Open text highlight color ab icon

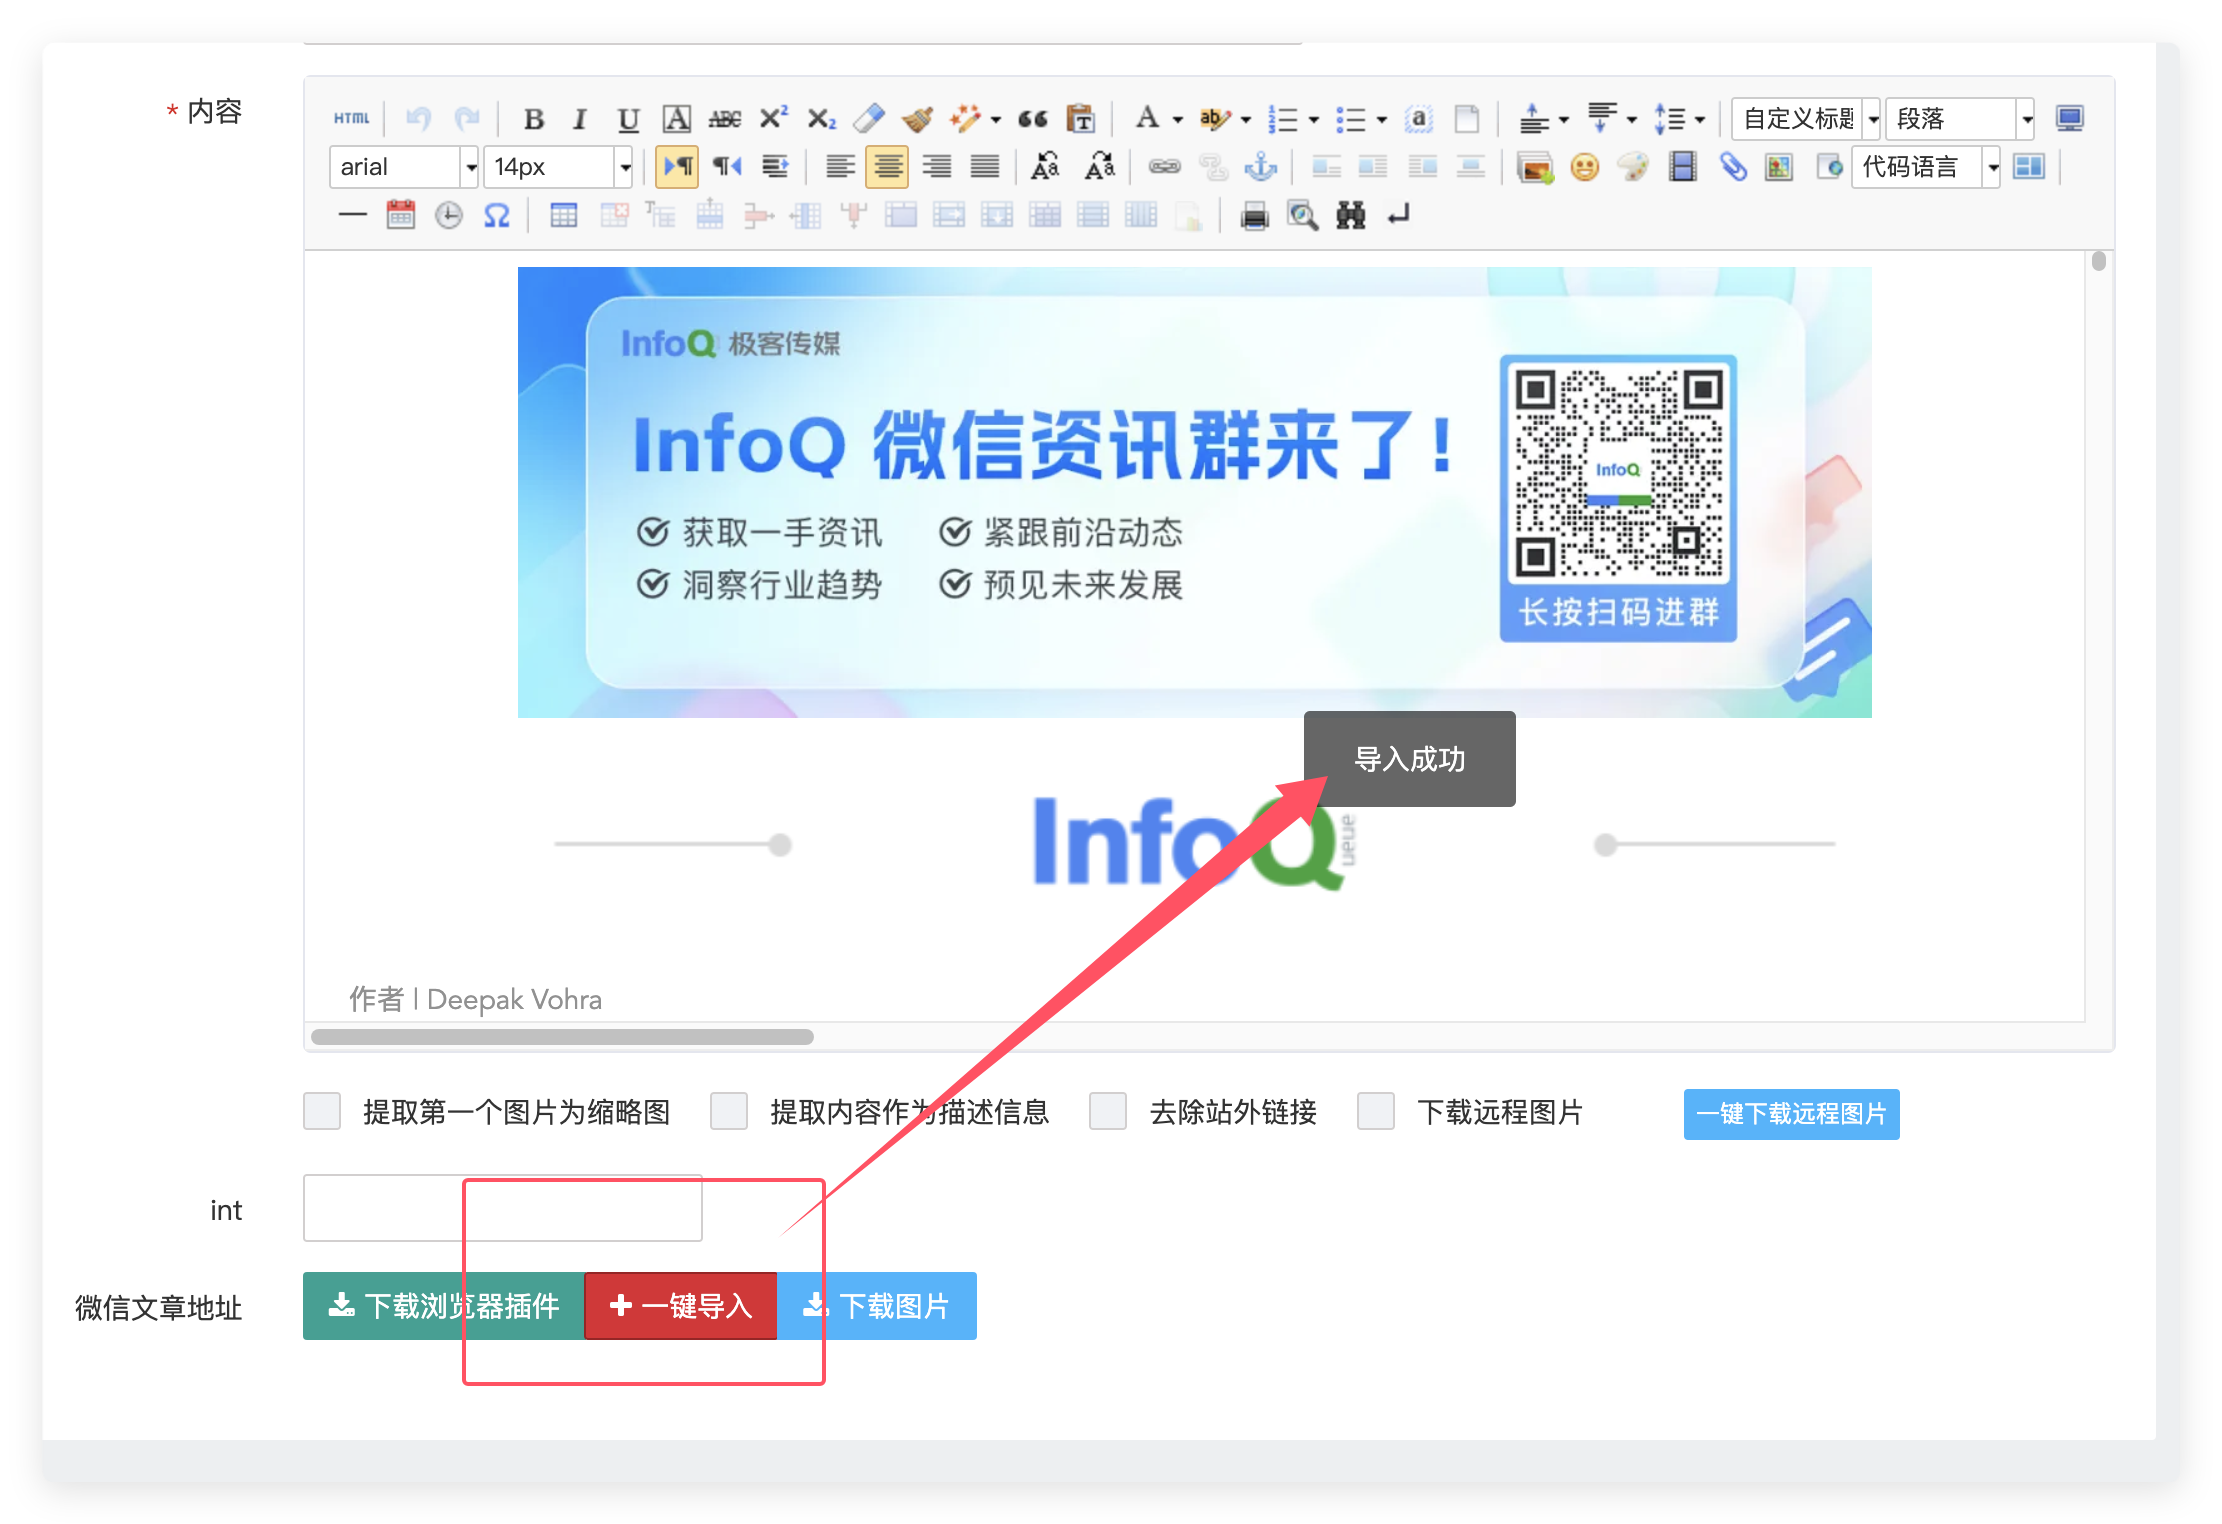1214,119
